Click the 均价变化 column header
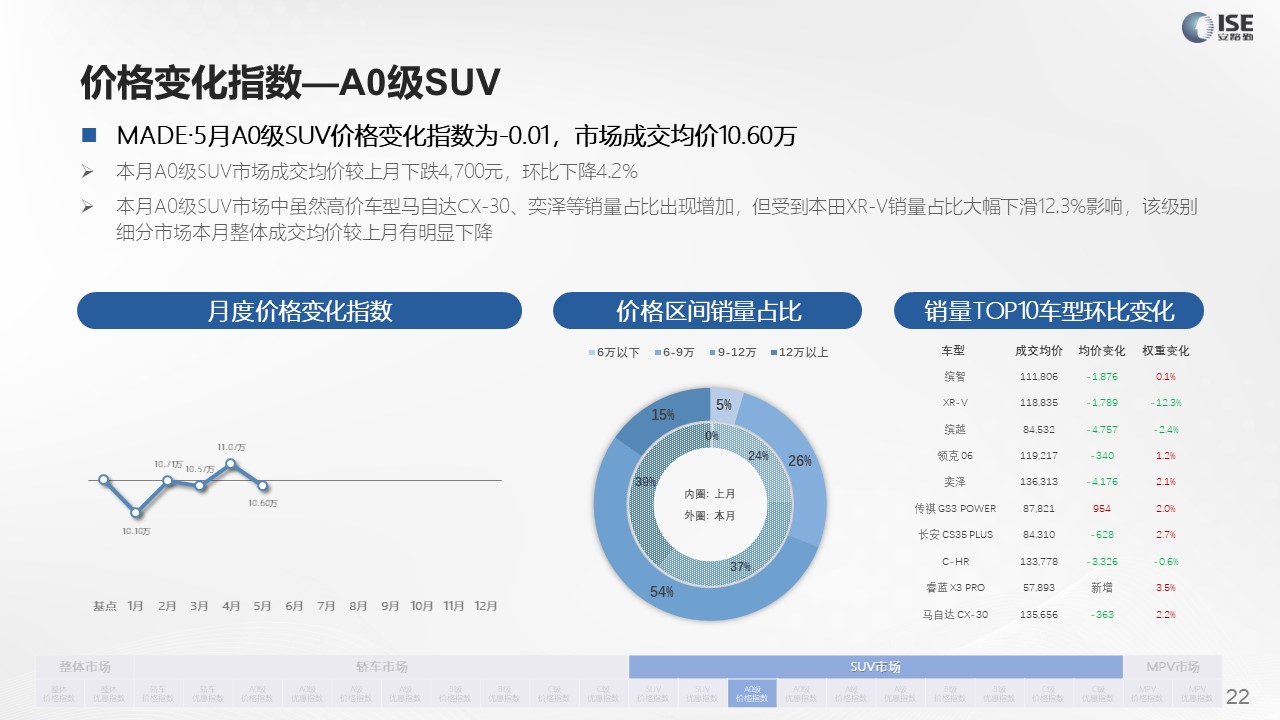The image size is (1280, 720). 1102,351
